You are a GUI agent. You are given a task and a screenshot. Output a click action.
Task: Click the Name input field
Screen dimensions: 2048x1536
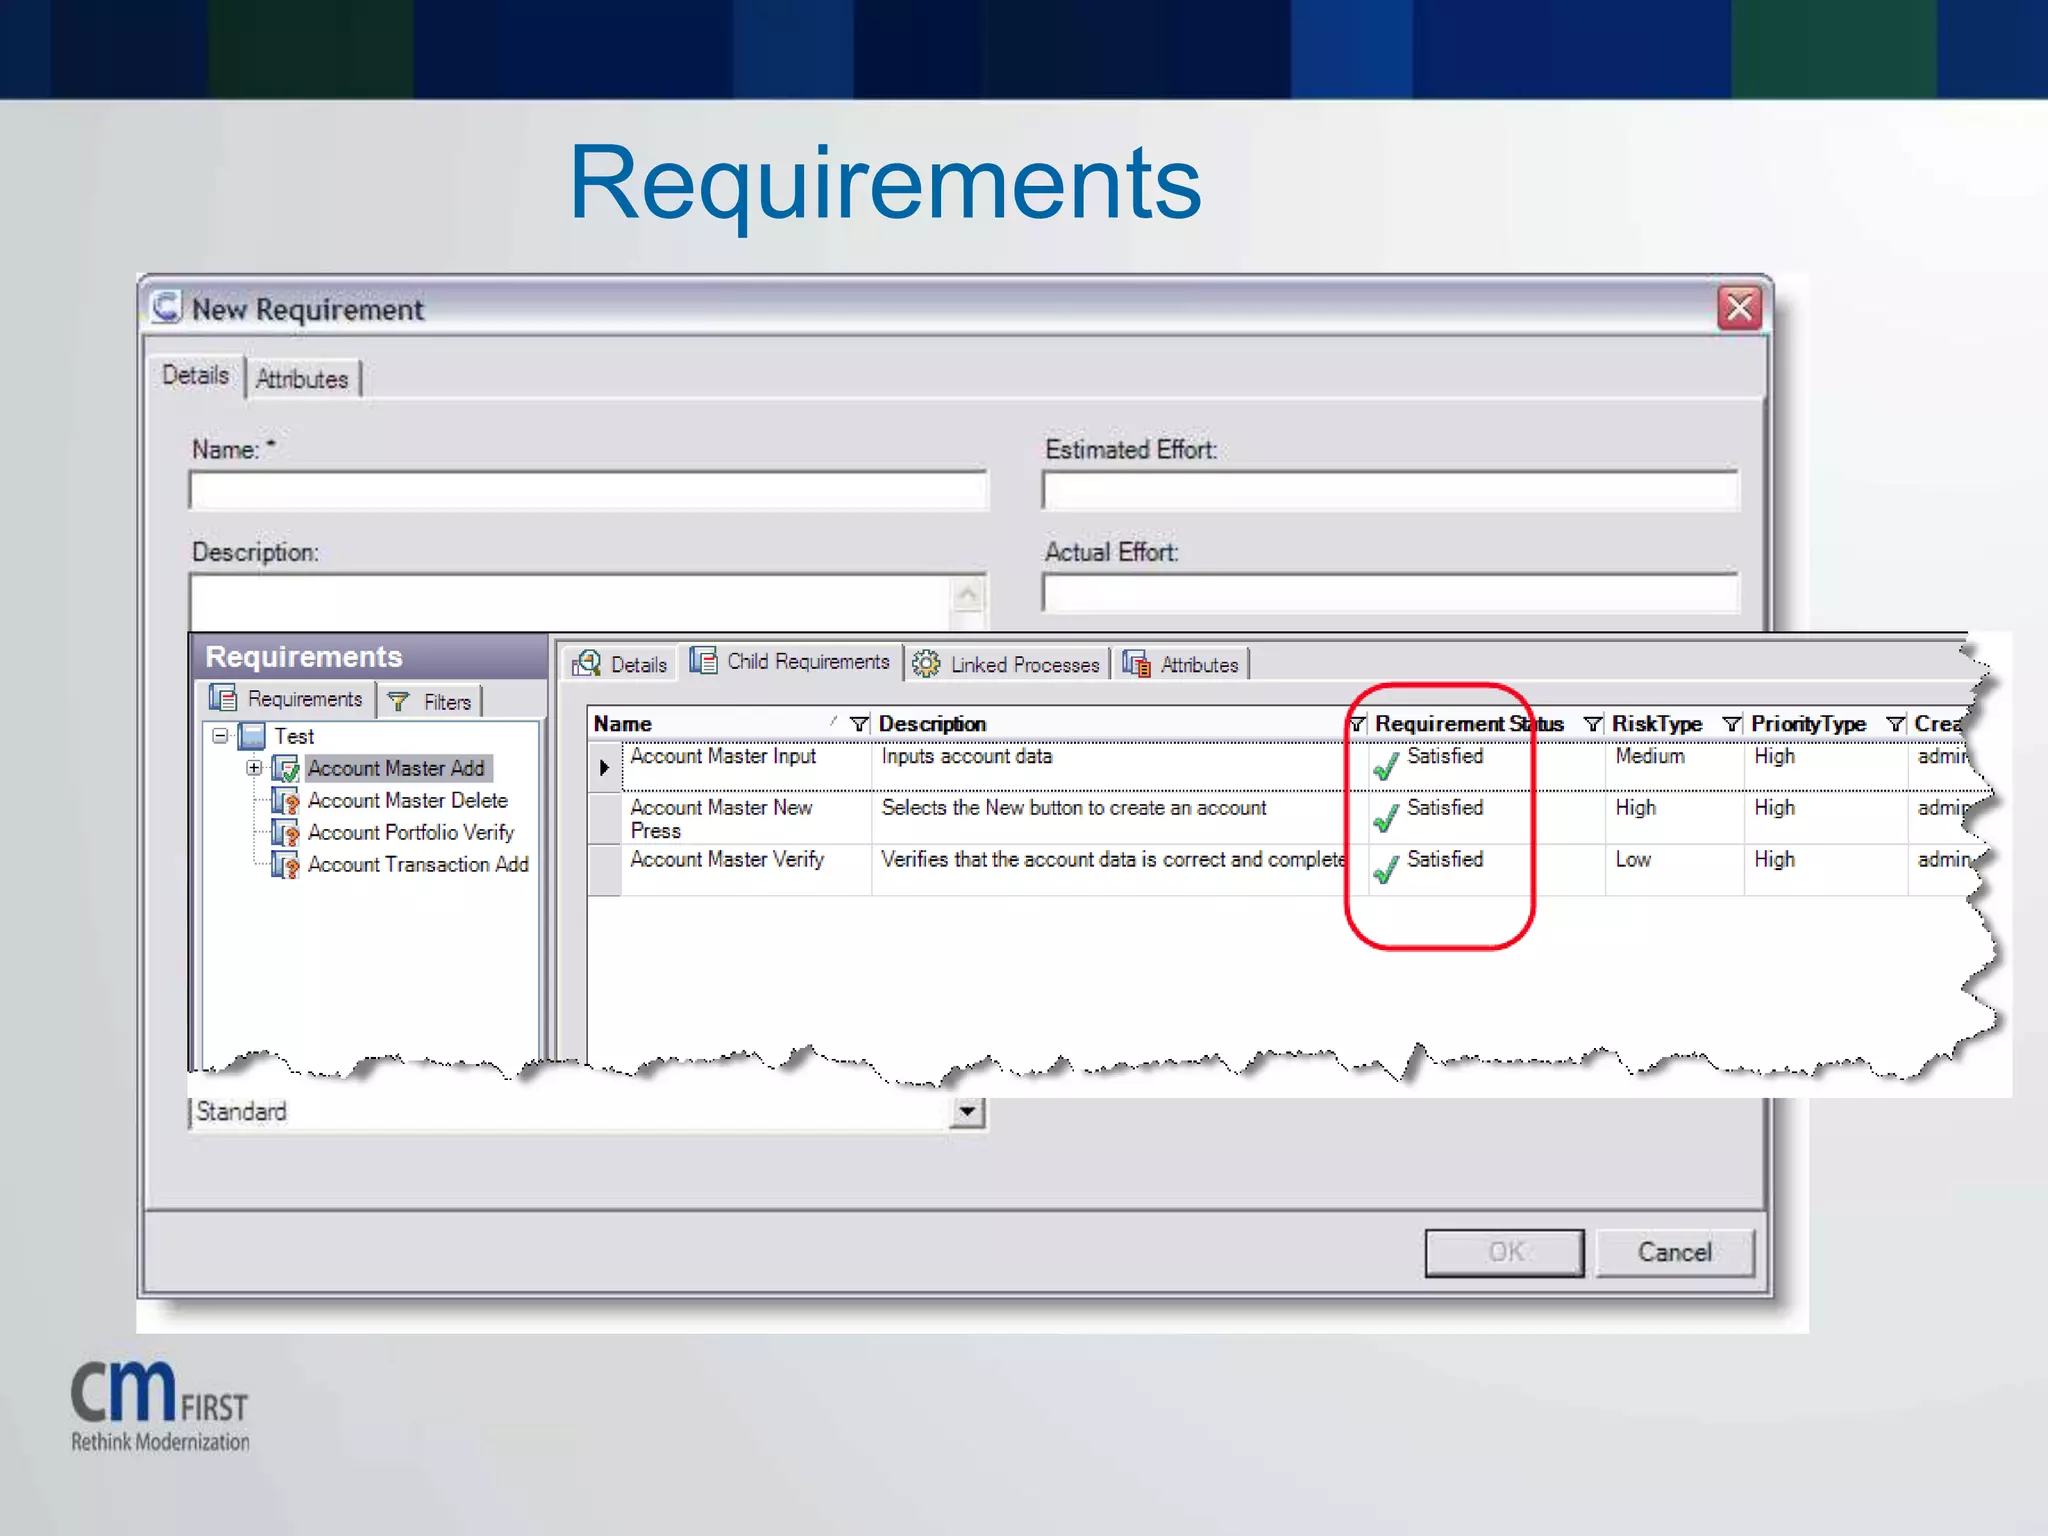588,490
